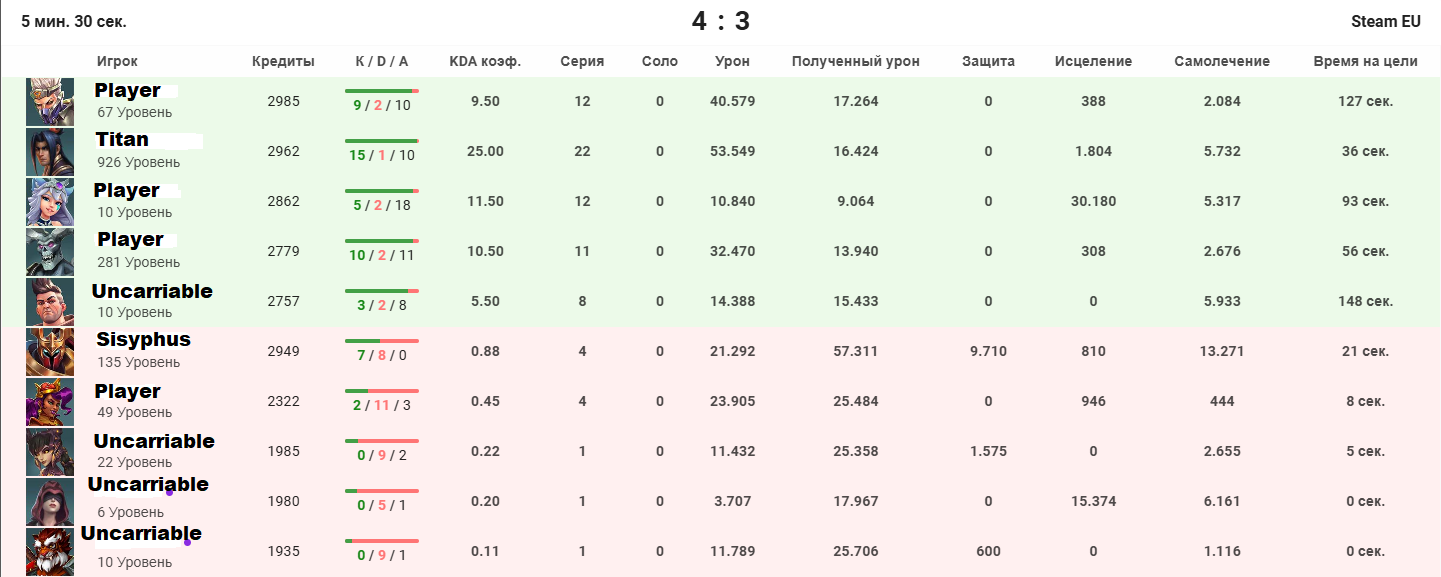Click Sisyphus's golden-helmet knight avatar

coord(50,352)
